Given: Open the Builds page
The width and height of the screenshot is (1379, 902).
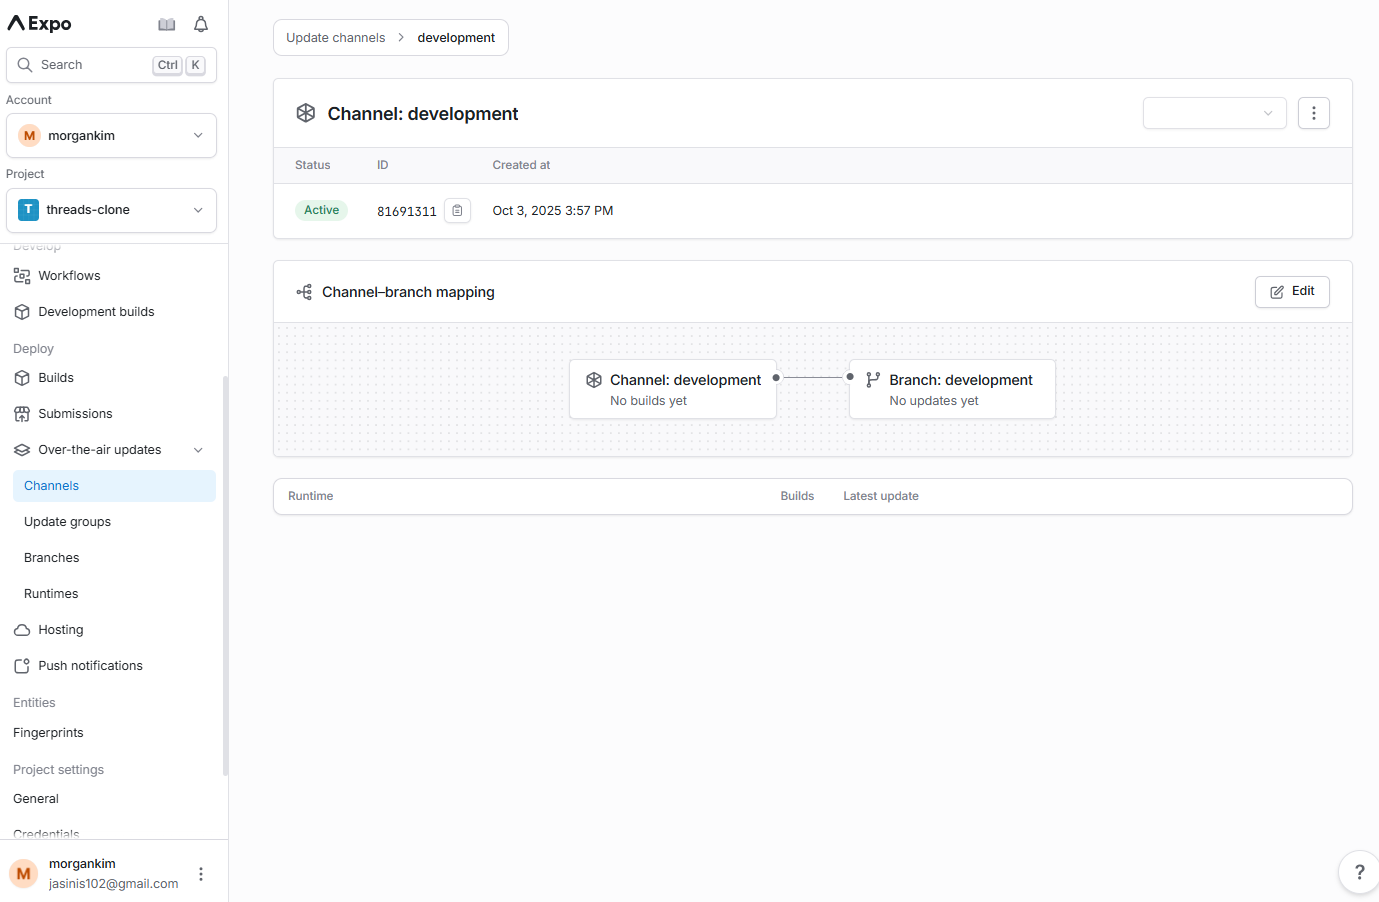Looking at the screenshot, I should click(x=56, y=378).
